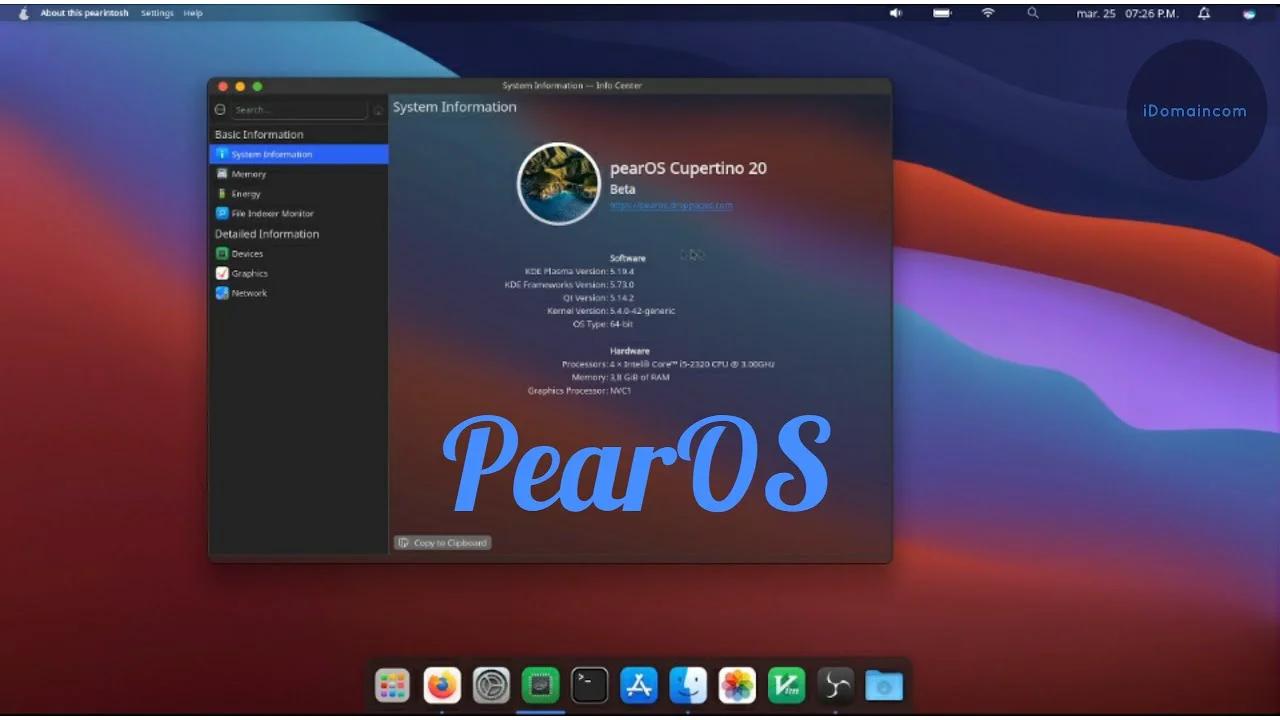Open Firefox from the dock

[441, 684]
